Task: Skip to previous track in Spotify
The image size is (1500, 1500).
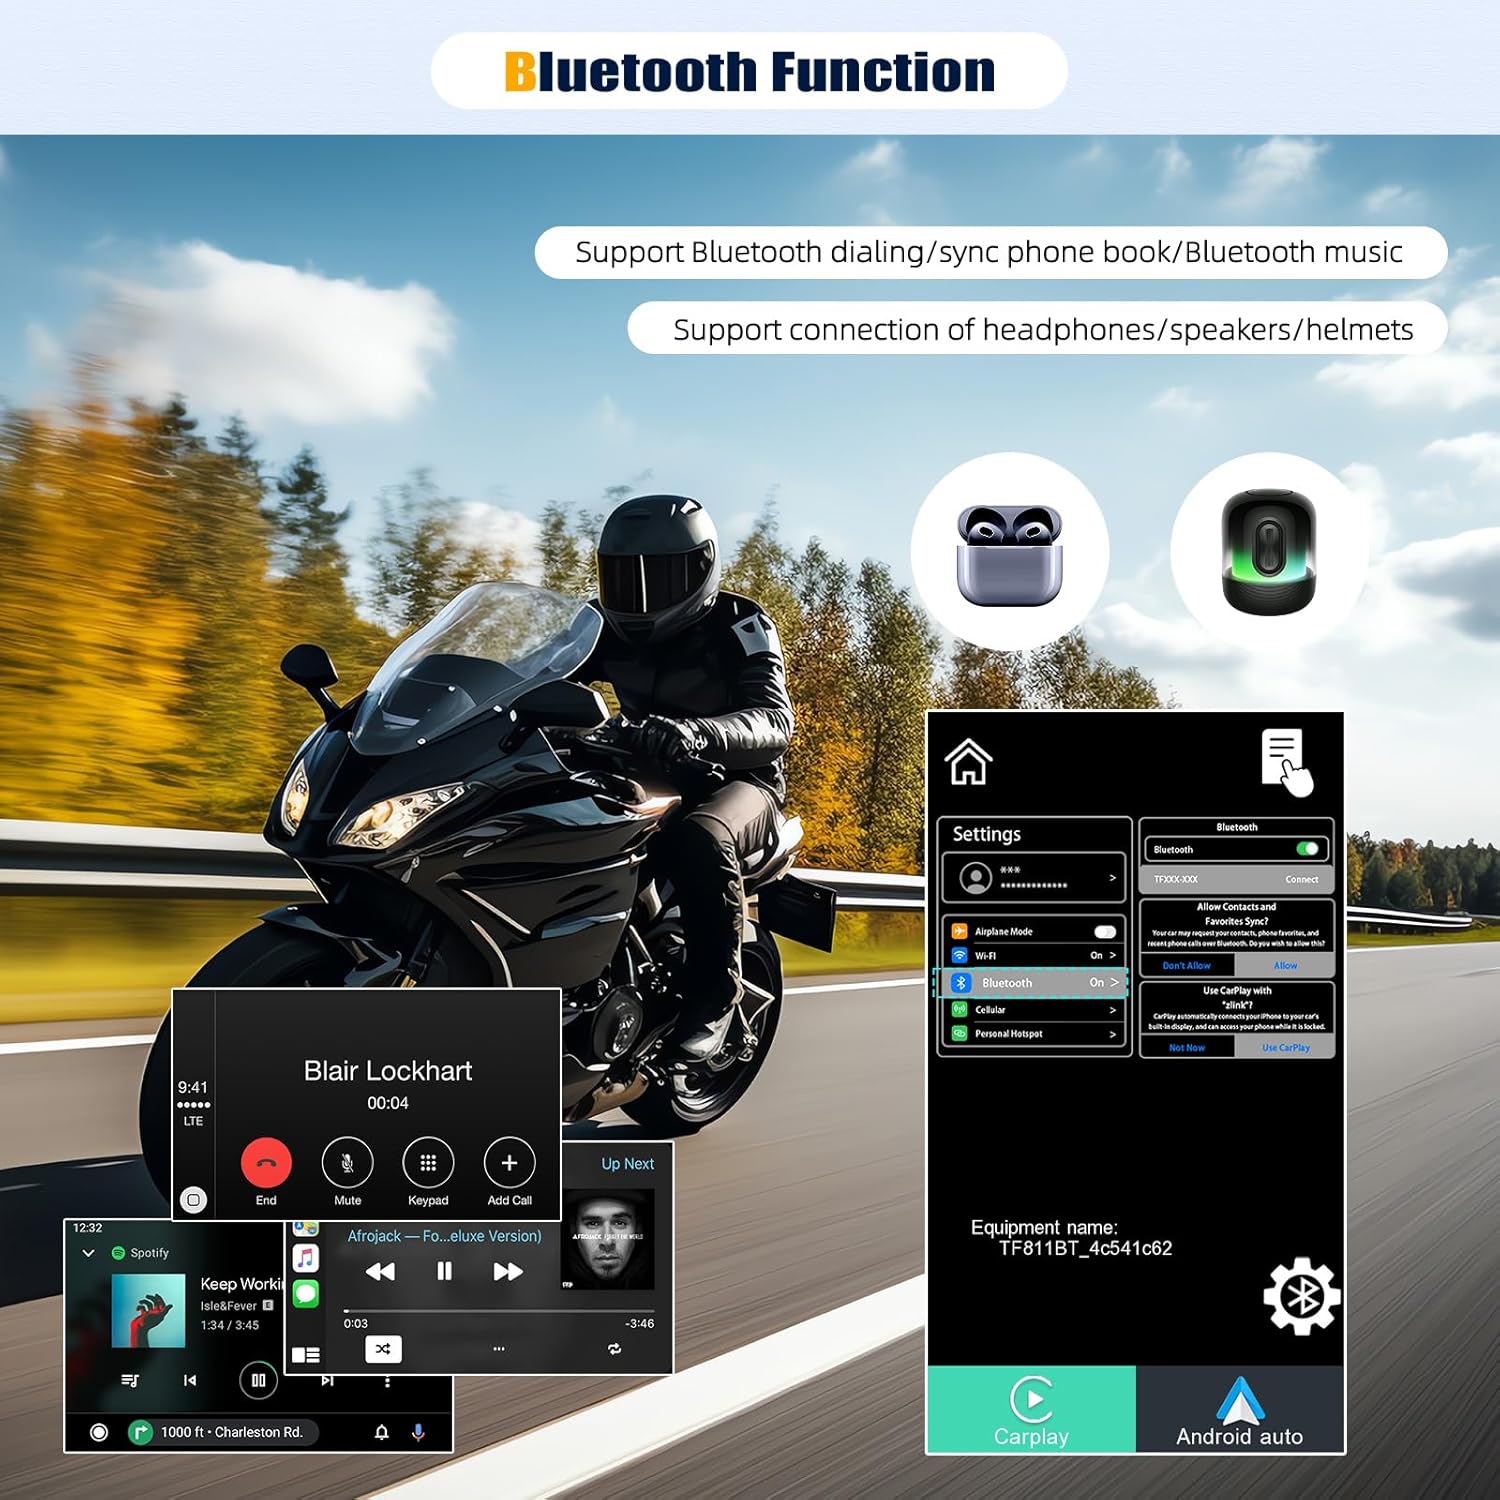Action: click(x=190, y=1380)
